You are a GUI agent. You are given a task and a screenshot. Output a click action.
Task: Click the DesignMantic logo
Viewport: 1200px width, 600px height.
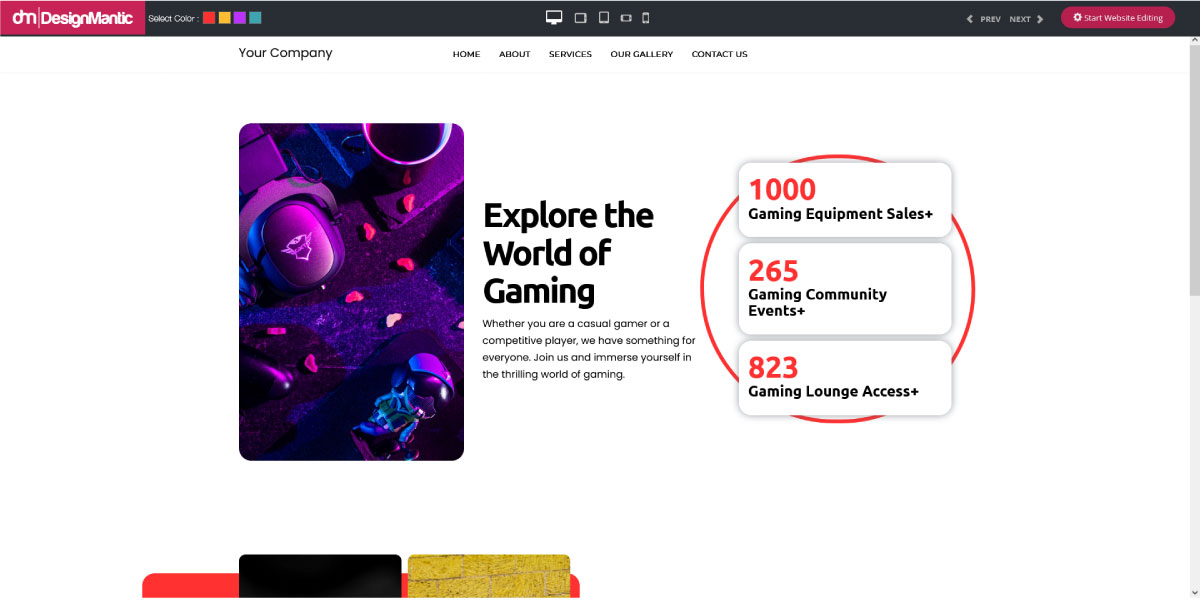point(72,18)
